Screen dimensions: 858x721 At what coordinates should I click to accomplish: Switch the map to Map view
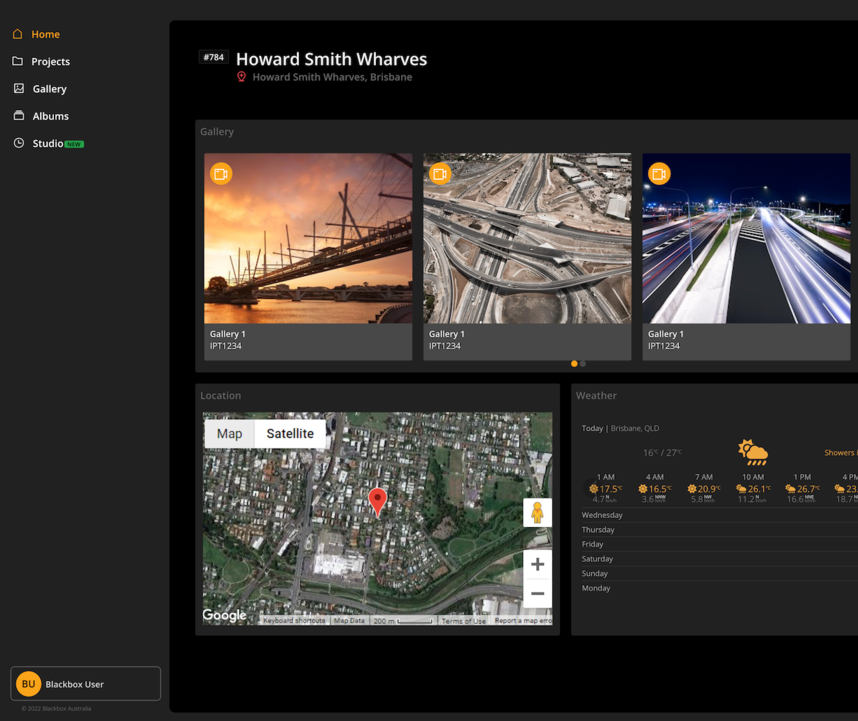[x=229, y=434]
